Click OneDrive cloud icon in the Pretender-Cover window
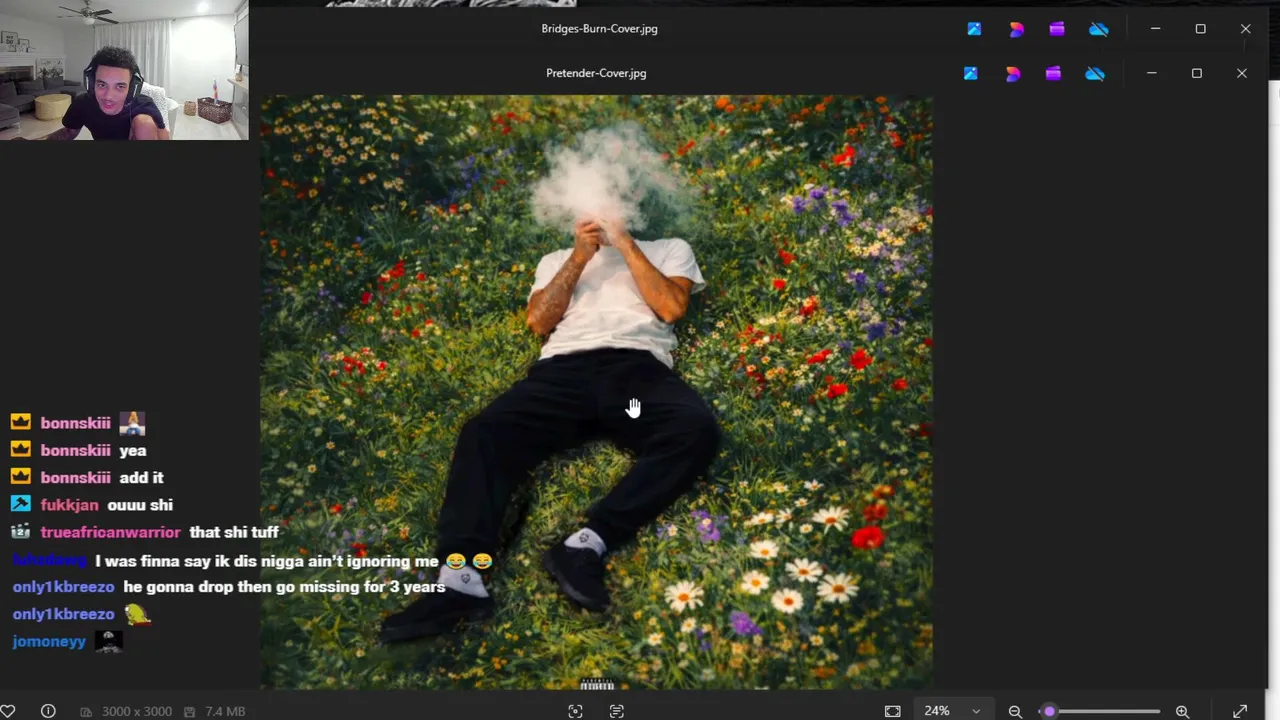 1095,73
